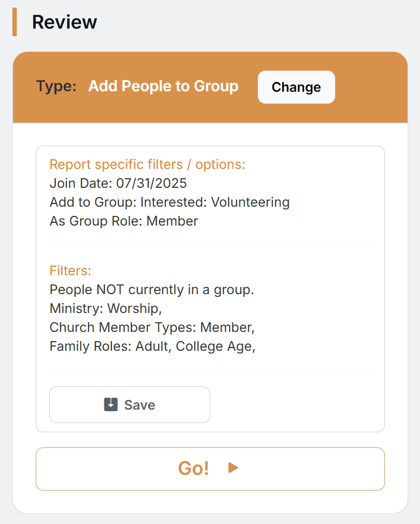The image size is (420, 524).
Task: Click the play arrow icon beside Go!
Action: pos(233,468)
